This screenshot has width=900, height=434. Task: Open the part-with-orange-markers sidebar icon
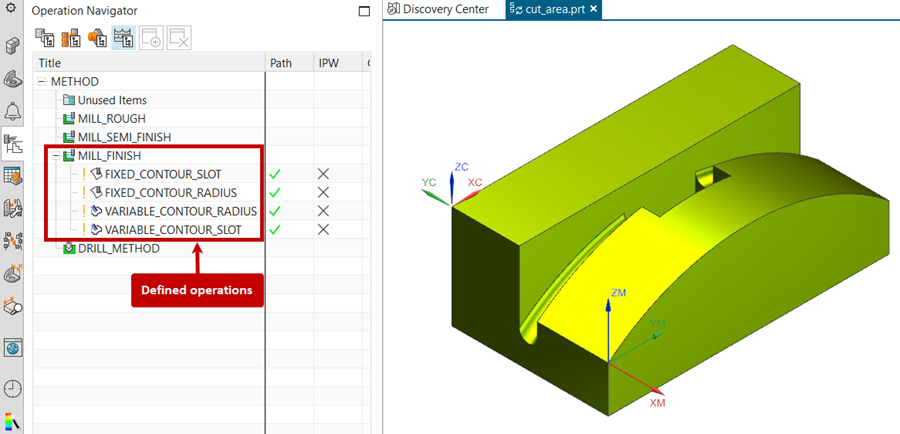(x=12, y=273)
